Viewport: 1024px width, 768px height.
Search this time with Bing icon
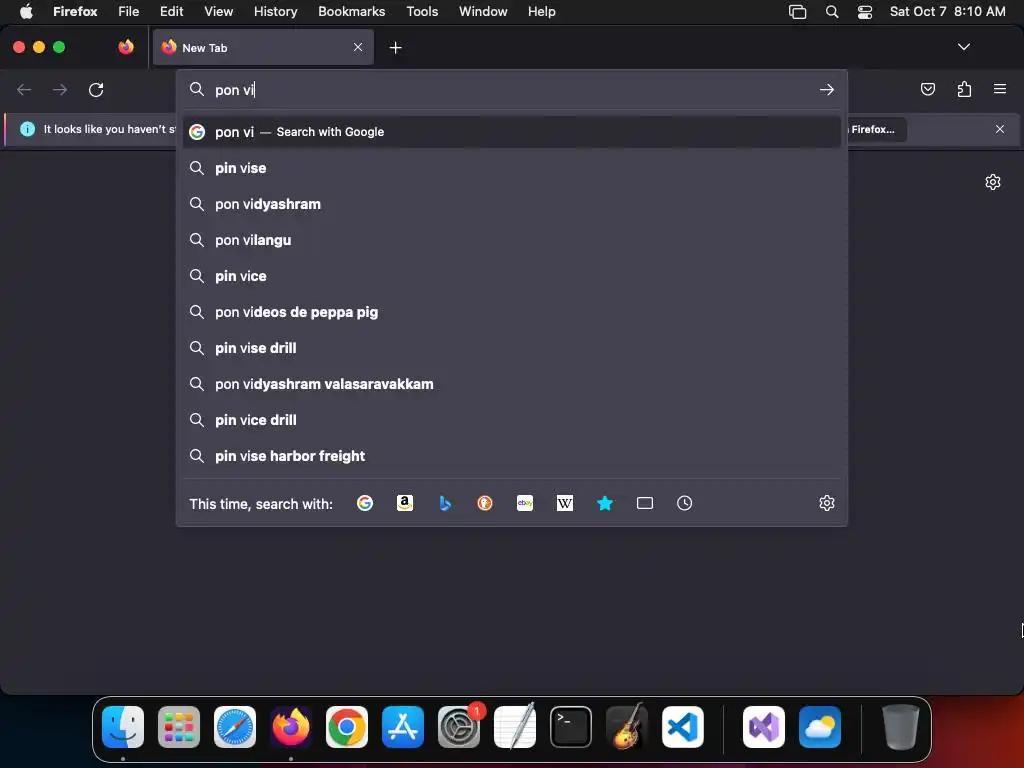click(445, 503)
